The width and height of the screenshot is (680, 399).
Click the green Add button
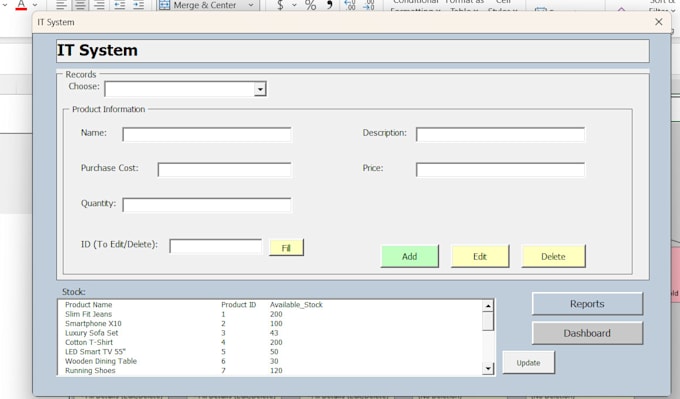pos(409,256)
